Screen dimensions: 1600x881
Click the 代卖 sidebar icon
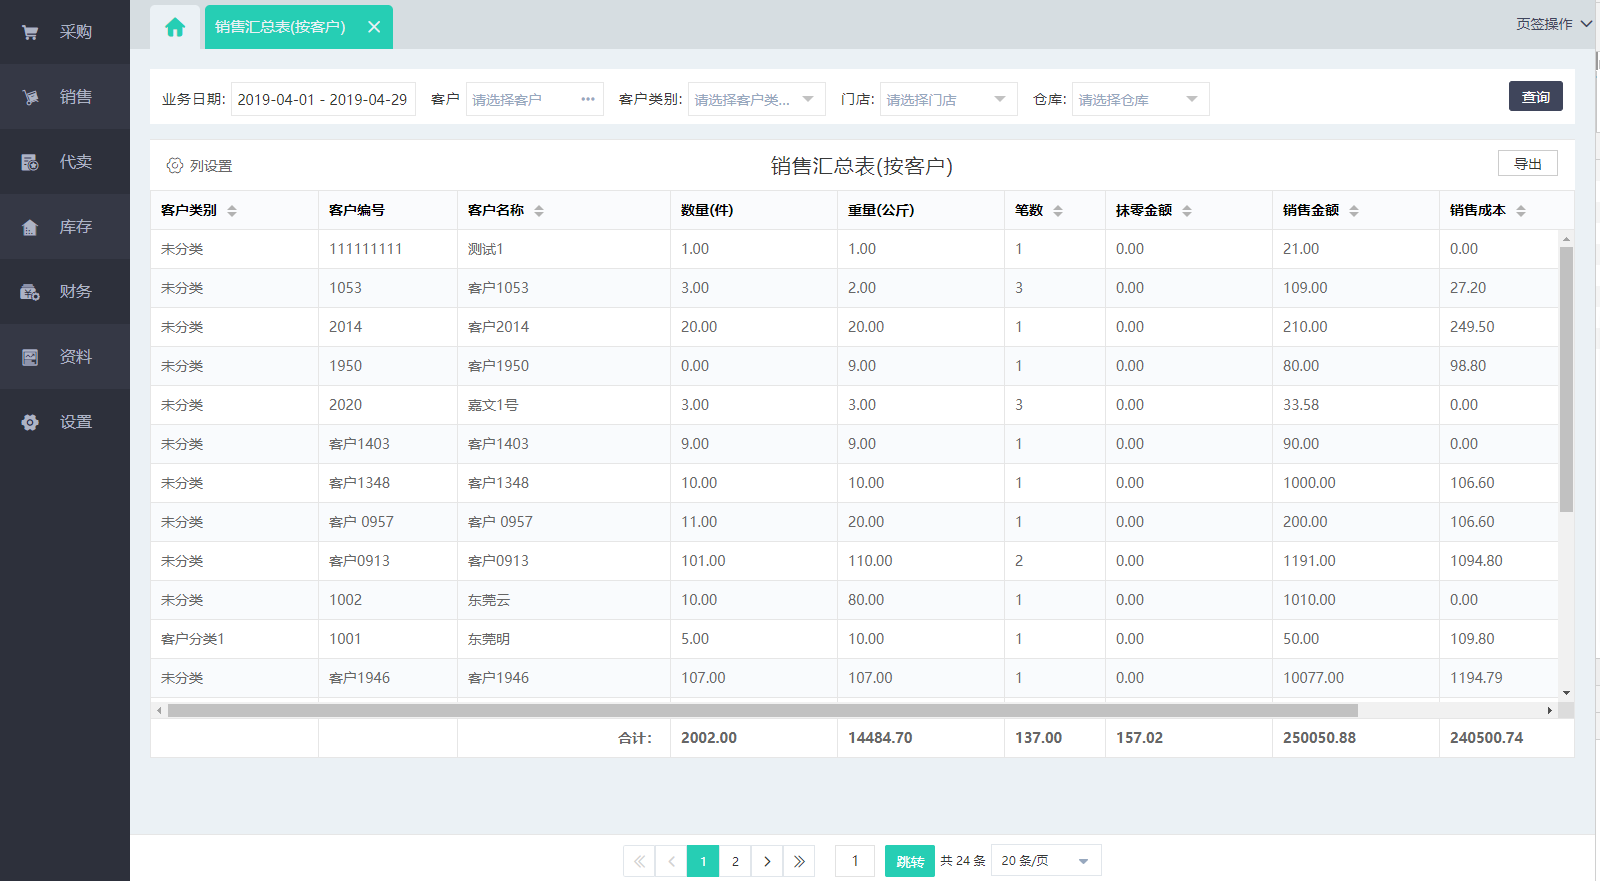[30, 162]
